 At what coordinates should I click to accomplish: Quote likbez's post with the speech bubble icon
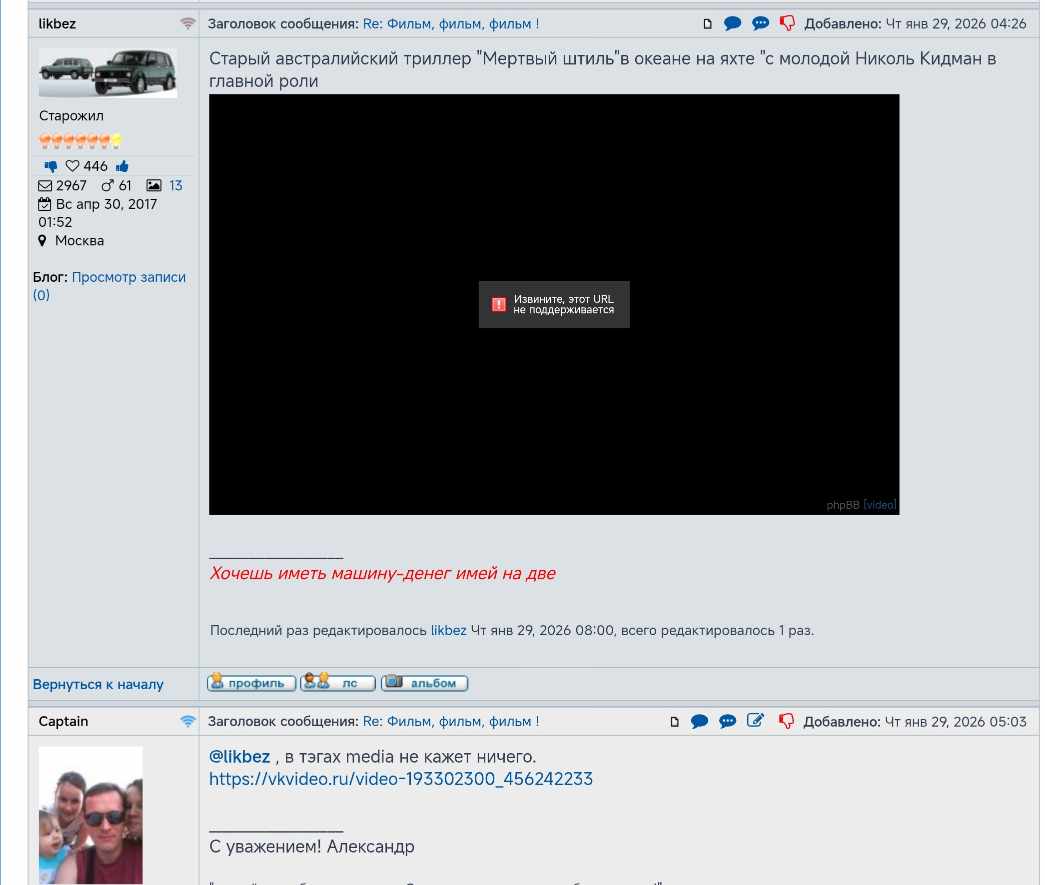point(731,23)
